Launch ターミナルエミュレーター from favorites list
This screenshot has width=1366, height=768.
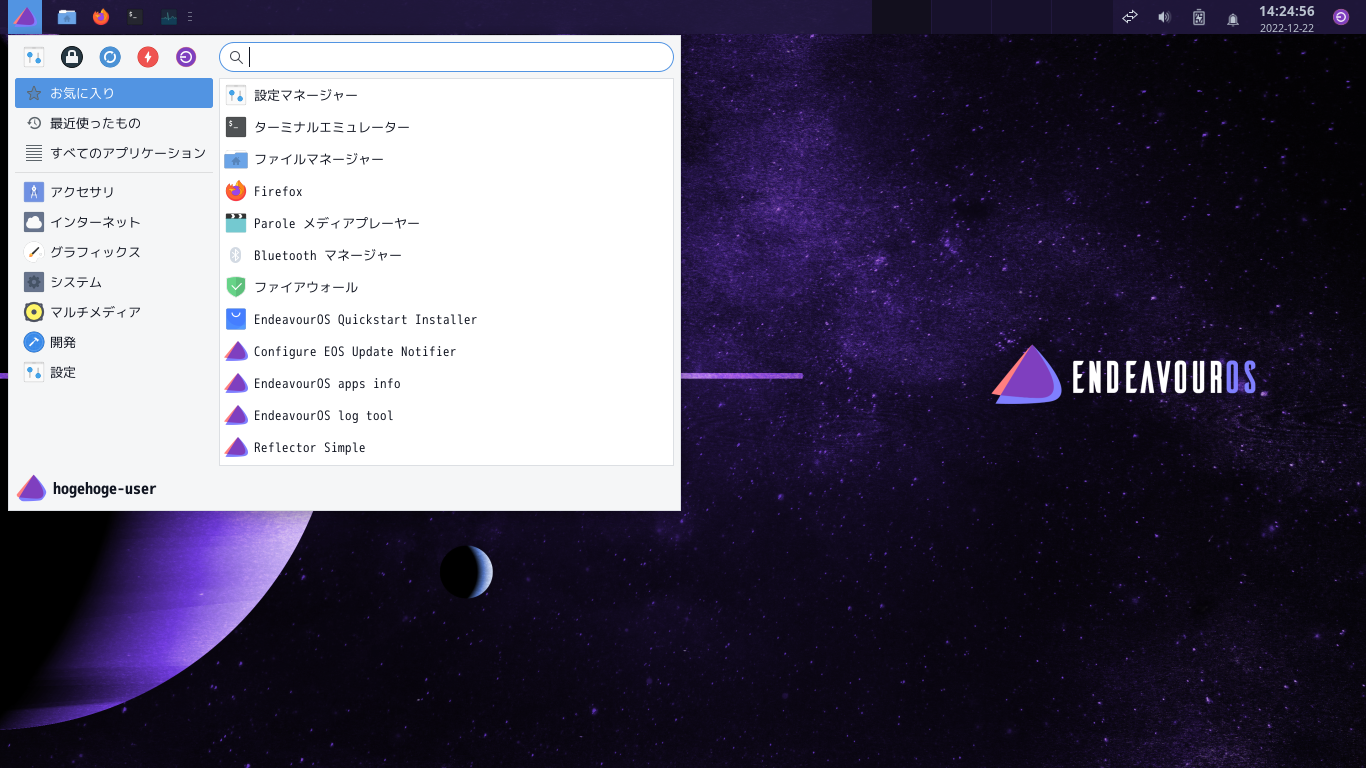point(446,127)
